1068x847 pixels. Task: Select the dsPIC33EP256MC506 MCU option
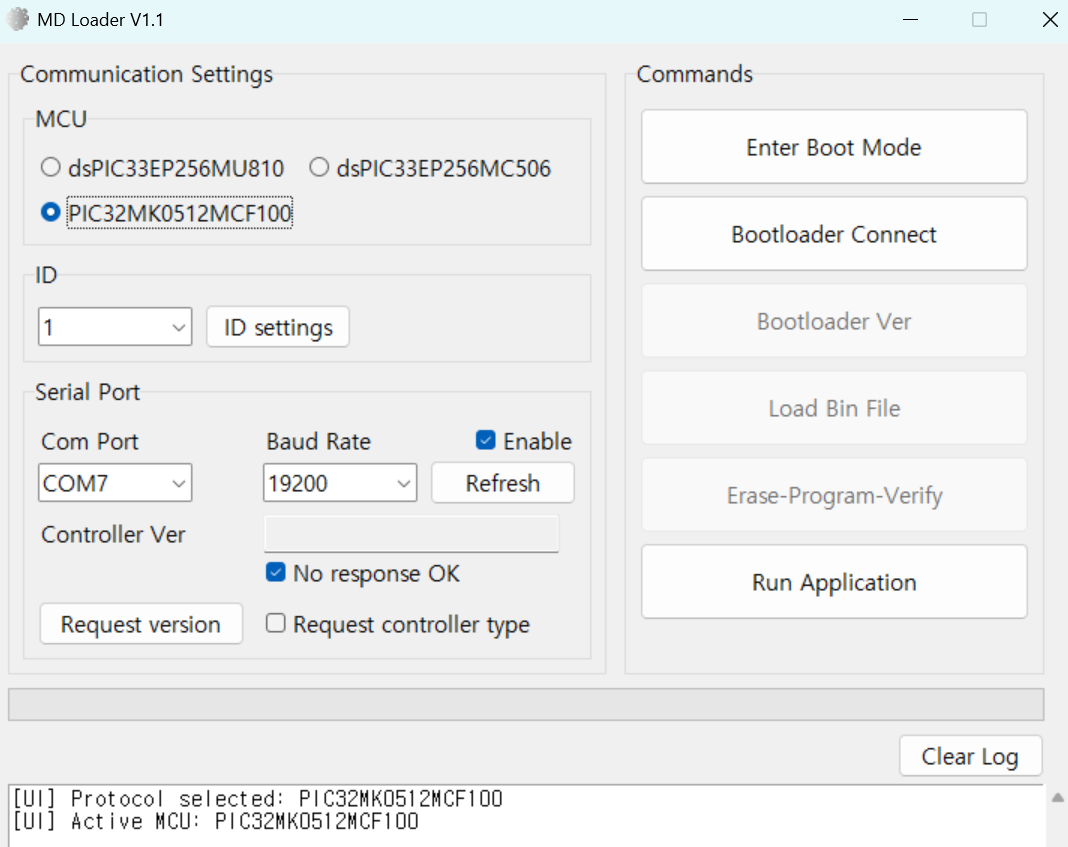[x=319, y=167]
